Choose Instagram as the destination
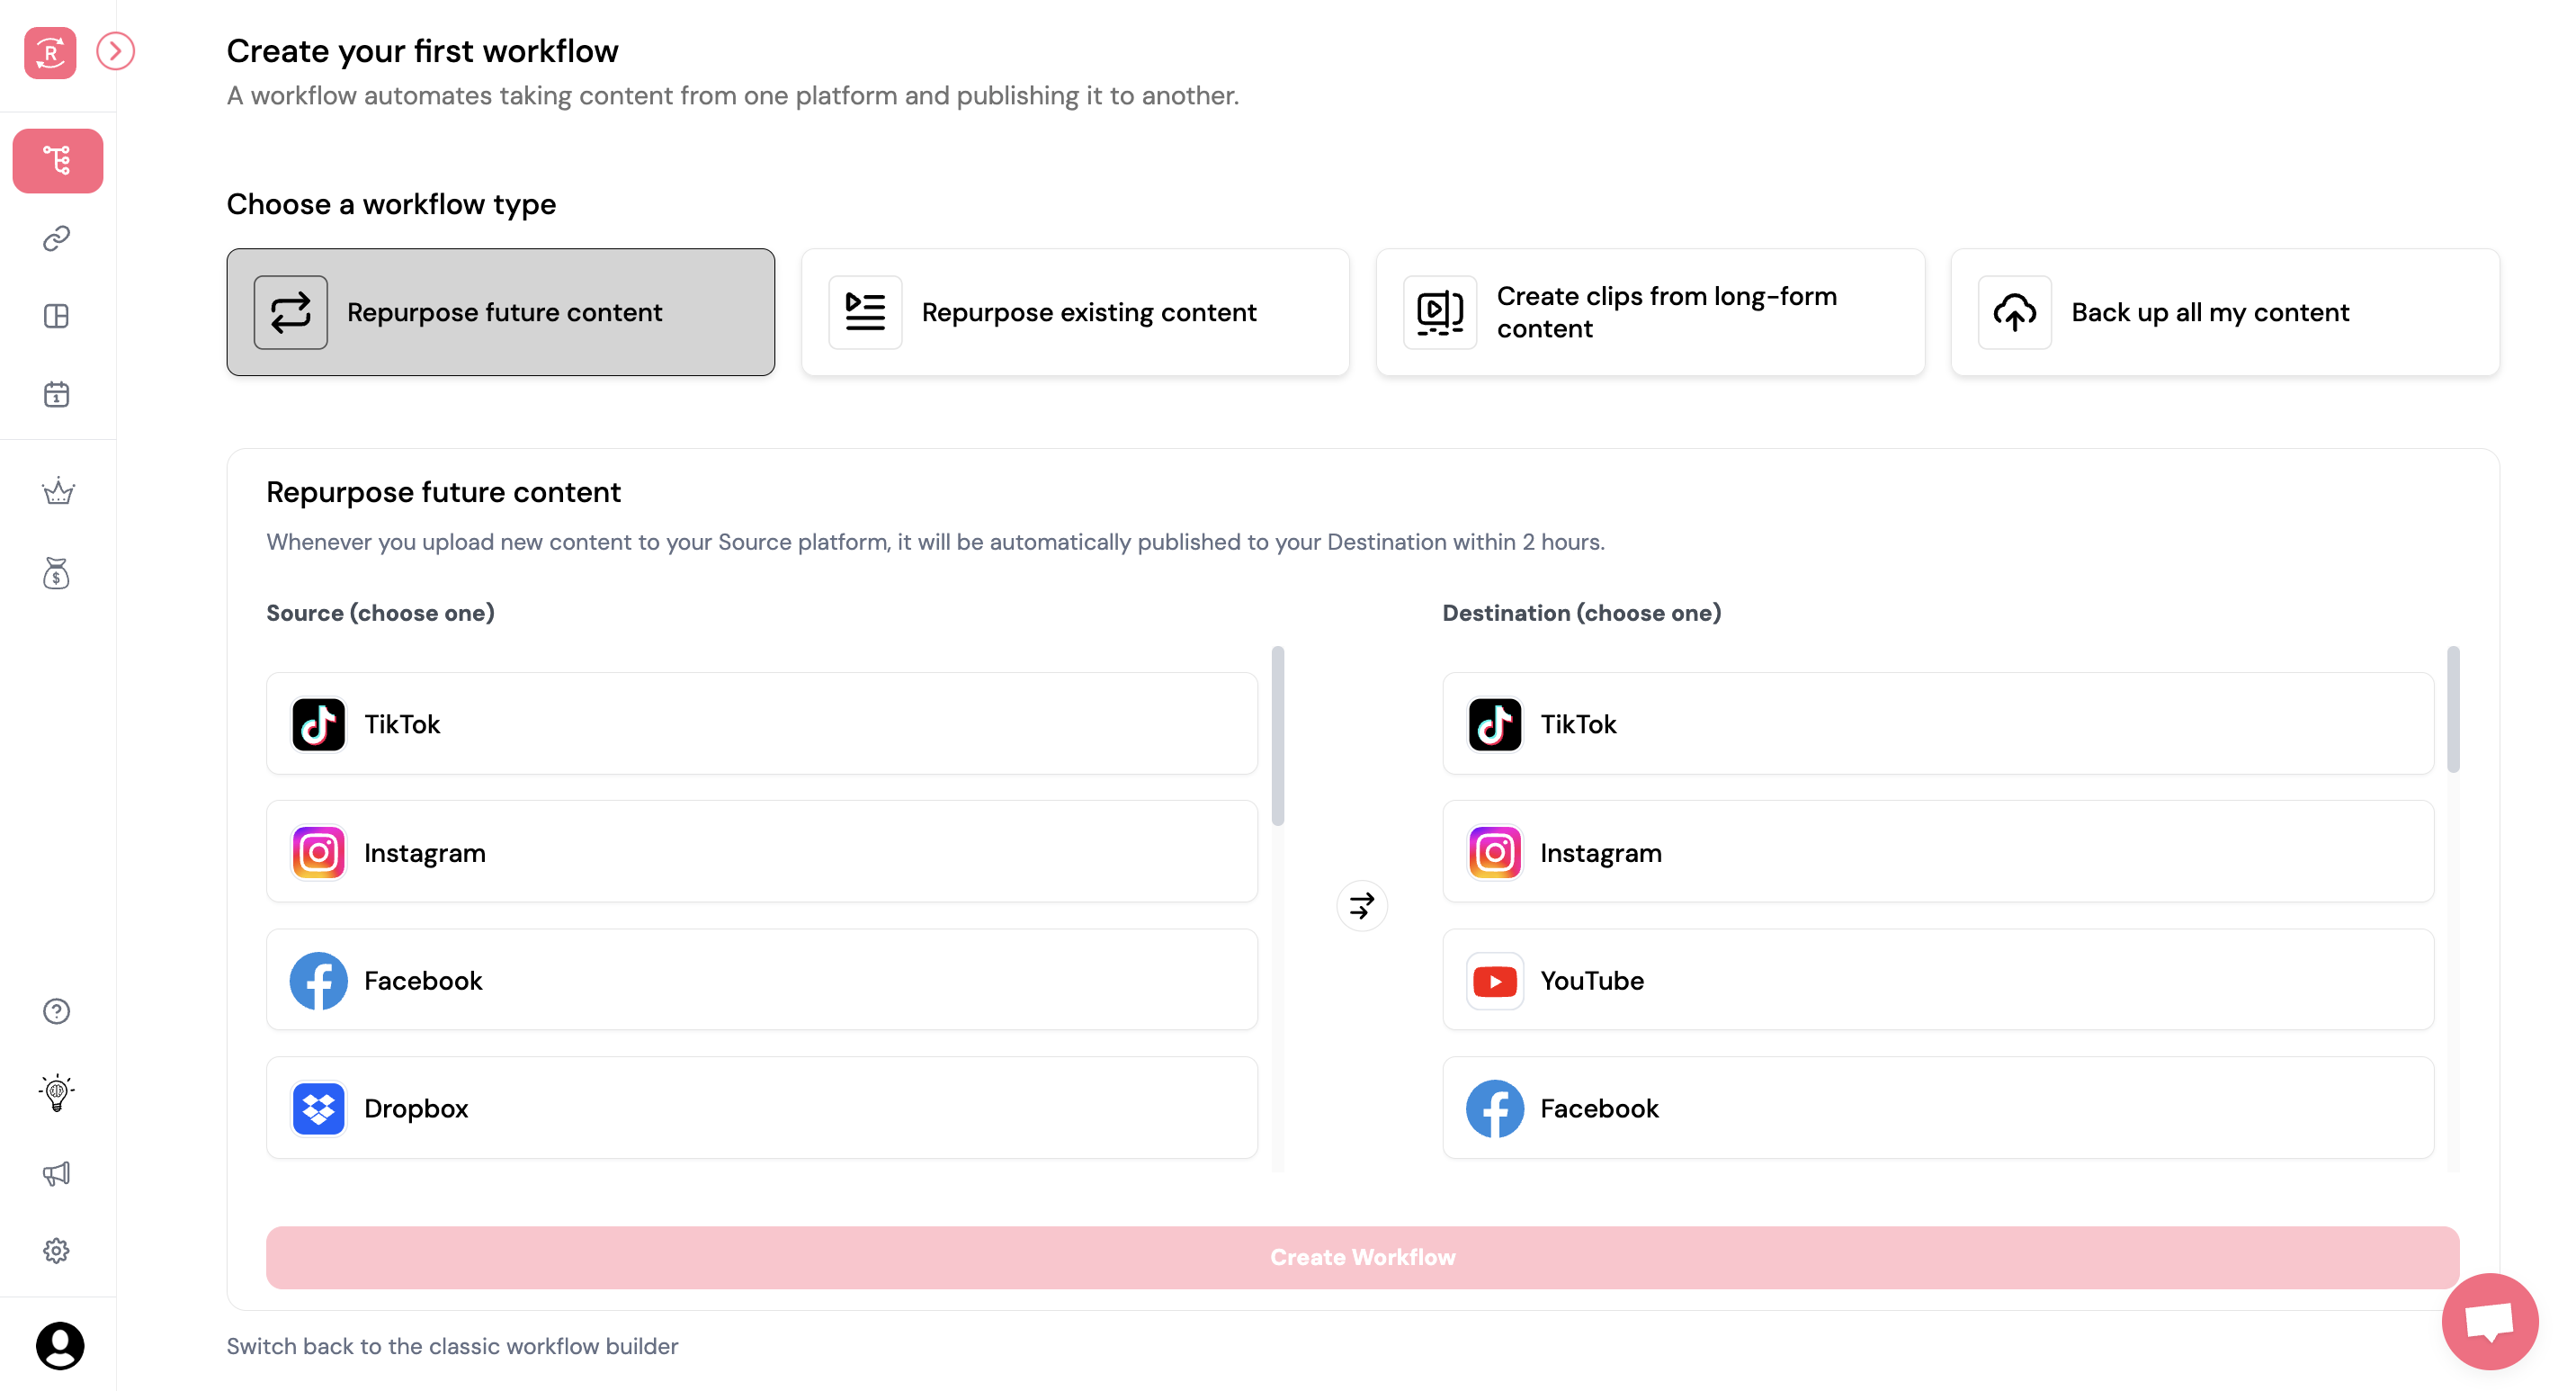2576x1391 pixels. tap(1938, 852)
